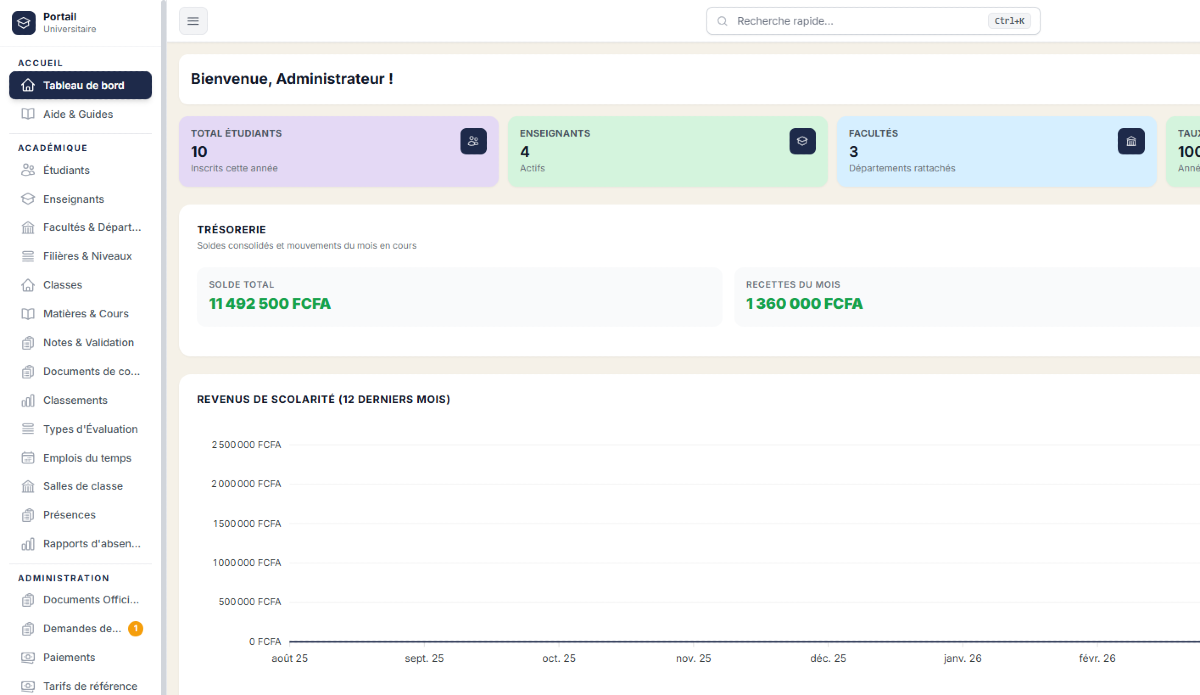Open Filières & Niveaux page
Viewport: 1200px width, 695px height.
coord(80,256)
